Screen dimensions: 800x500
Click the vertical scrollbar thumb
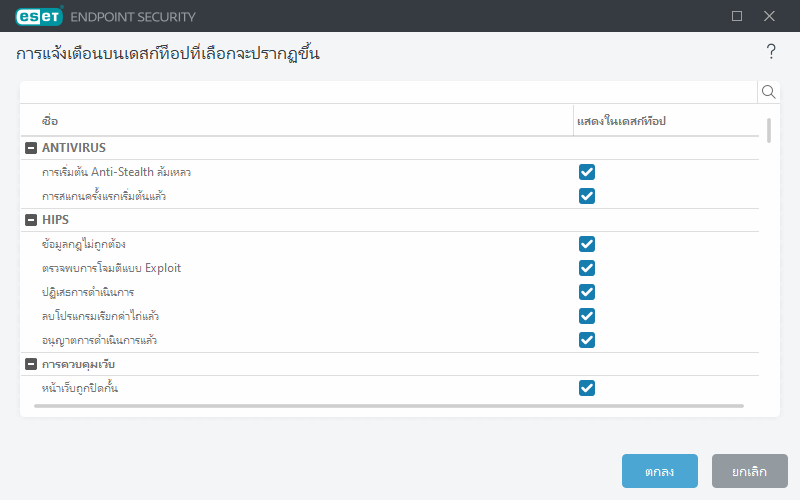tap(769, 130)
